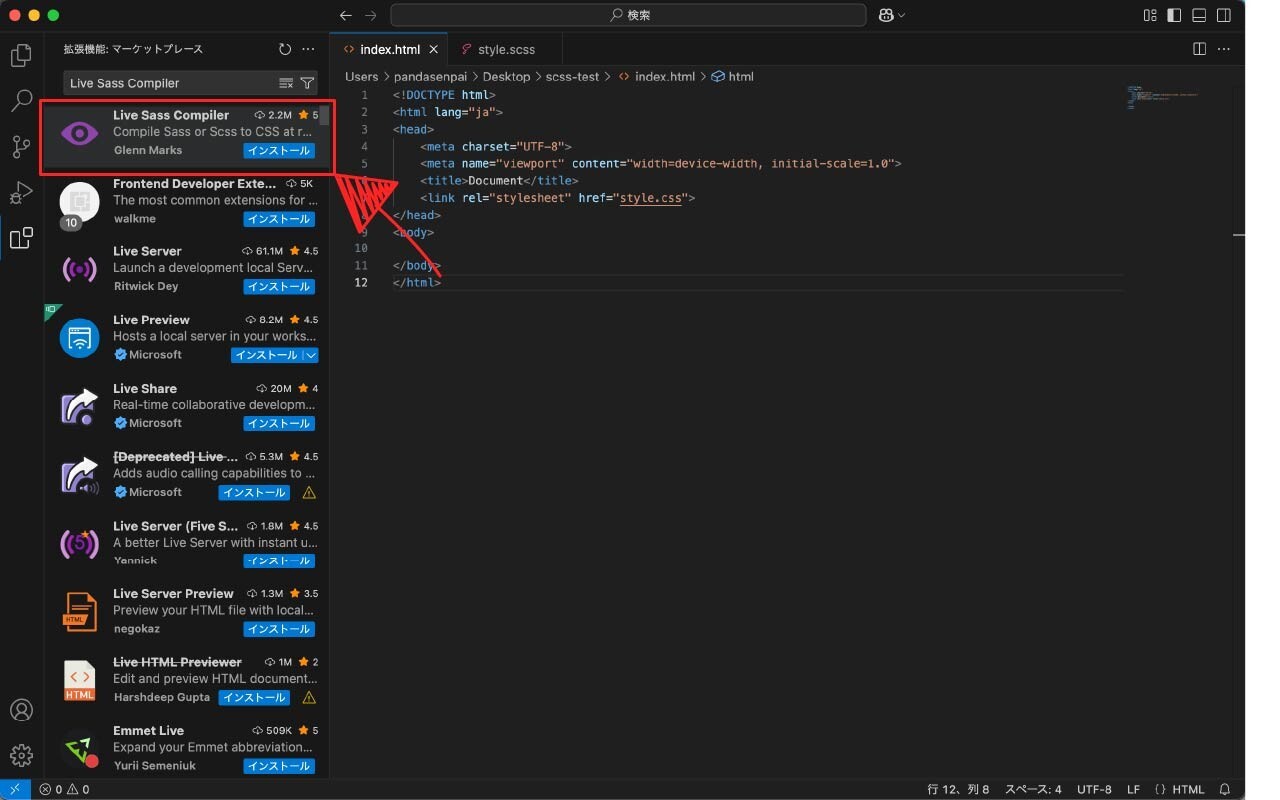Open the Explorer view in the activity bar
This screenshot has height=800, width=1280.
pyautogui.click(x=21, y=56)
